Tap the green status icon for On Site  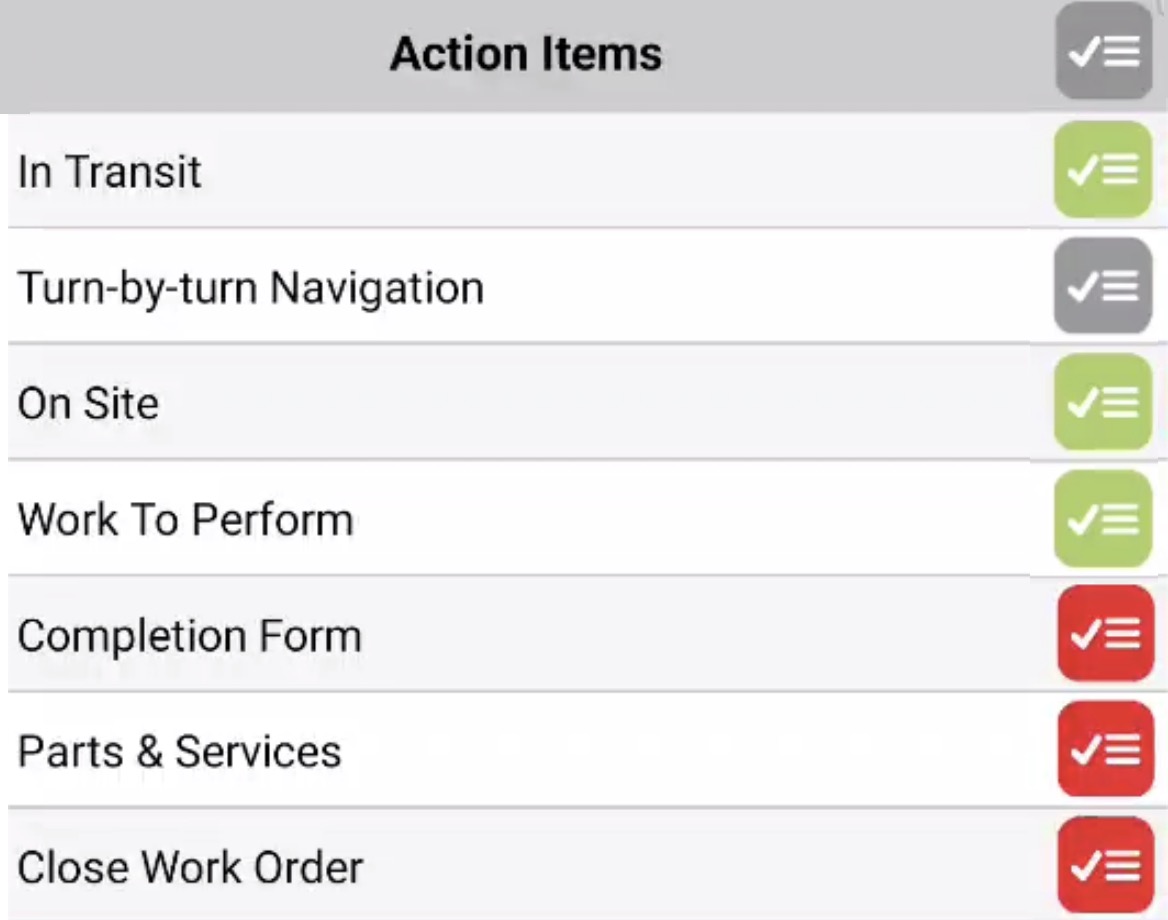[1103, 402]
